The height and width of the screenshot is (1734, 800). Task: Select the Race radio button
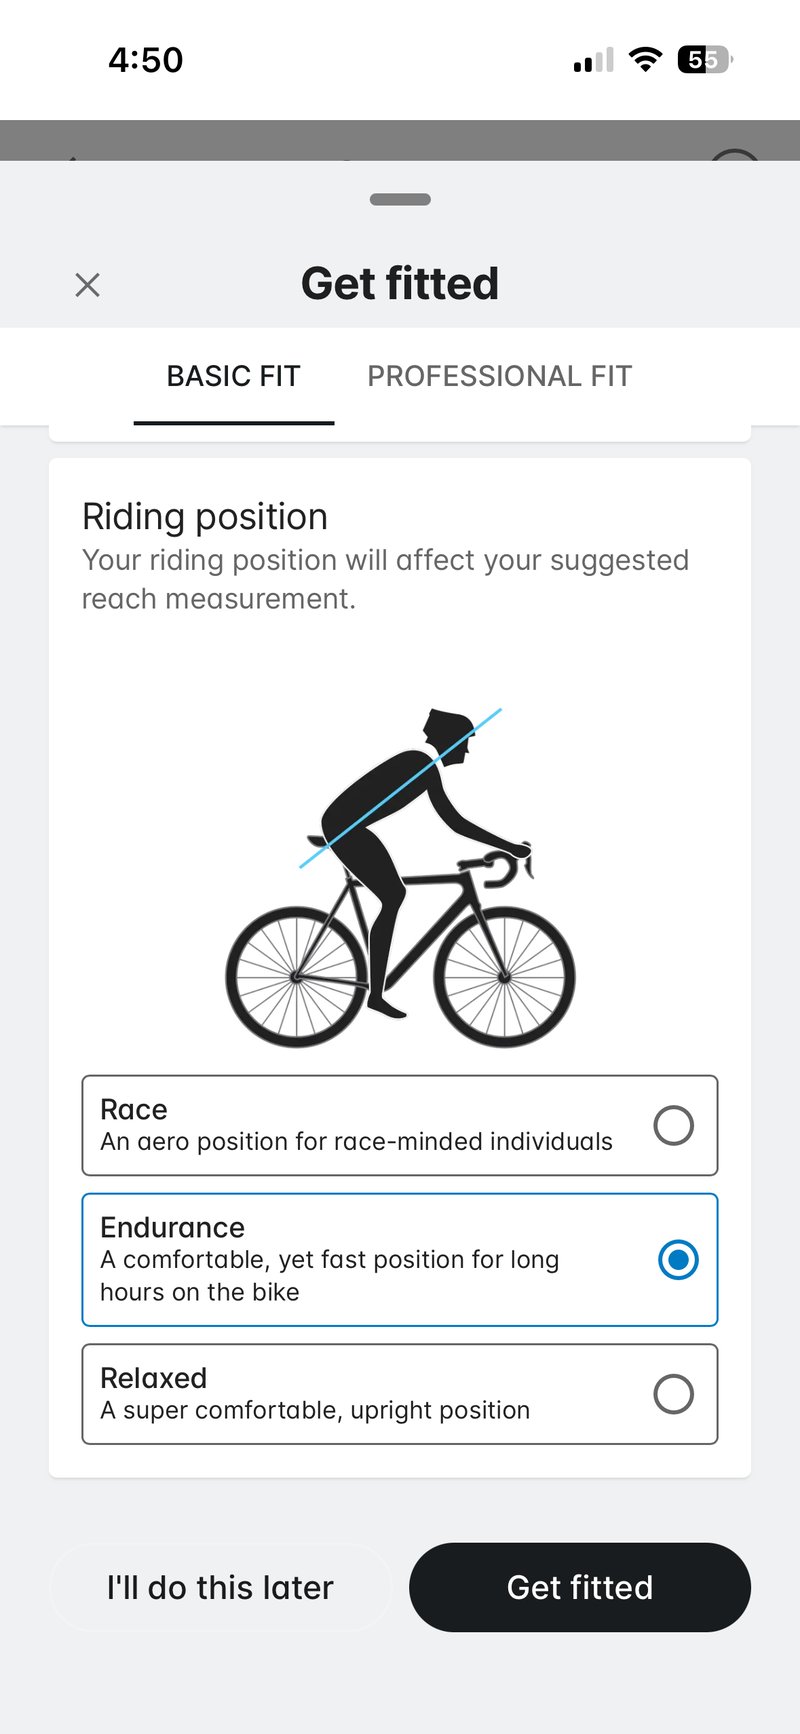coord(673,1125)
